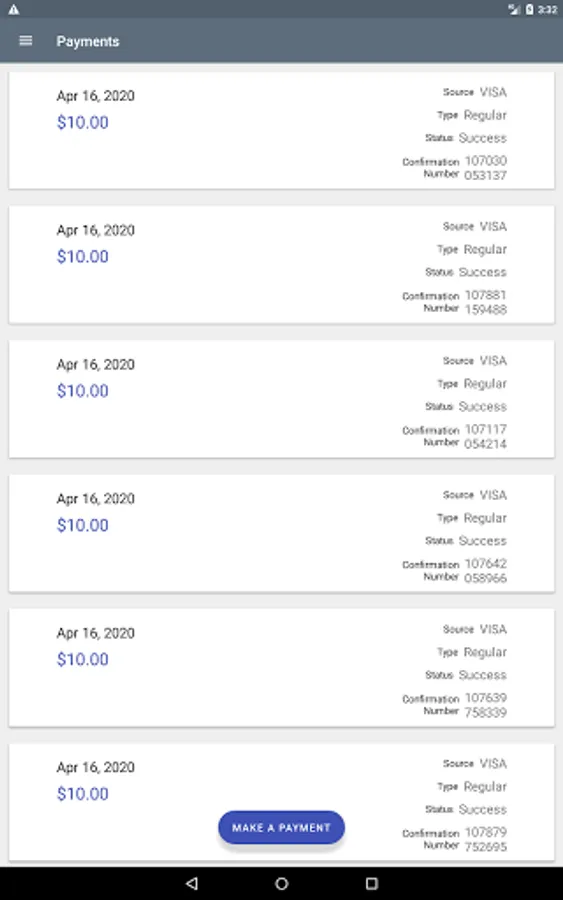
Task: Tap the battery icon in status bar
Action: pos(530,9)
